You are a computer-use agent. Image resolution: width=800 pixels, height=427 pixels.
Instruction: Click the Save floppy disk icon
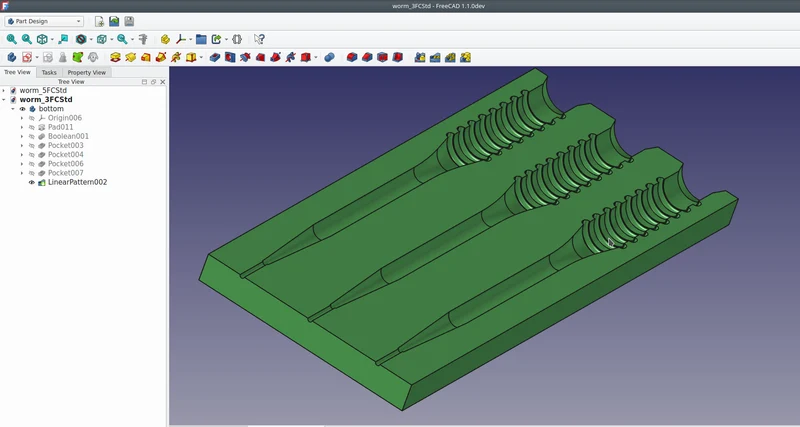tap(129, 21)
